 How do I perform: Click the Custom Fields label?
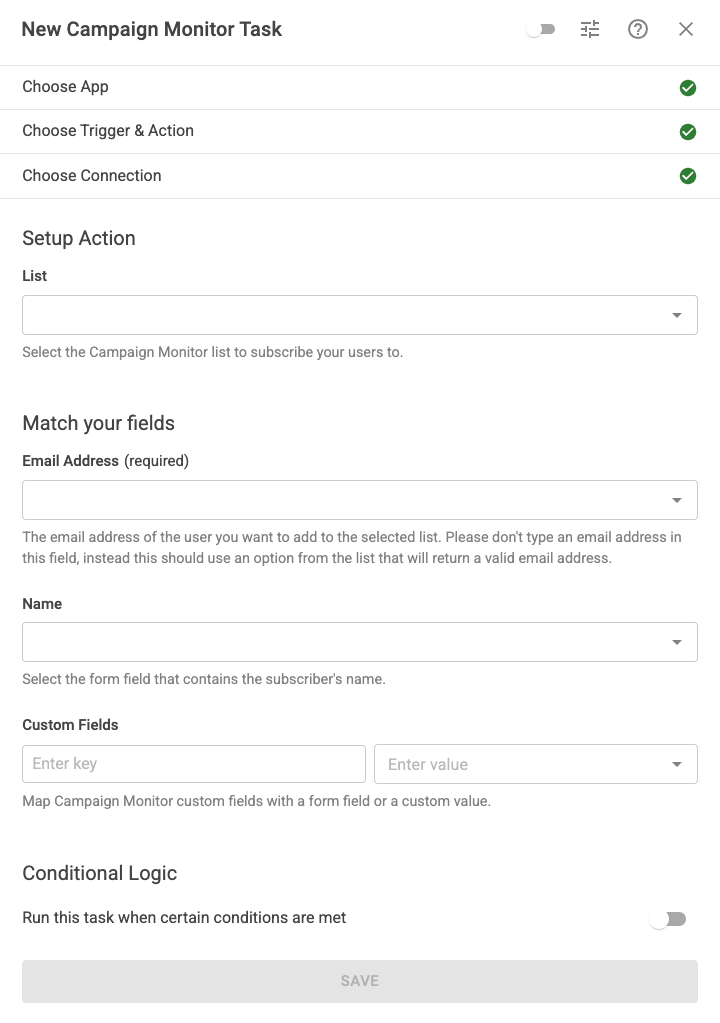tap(70, 725)
